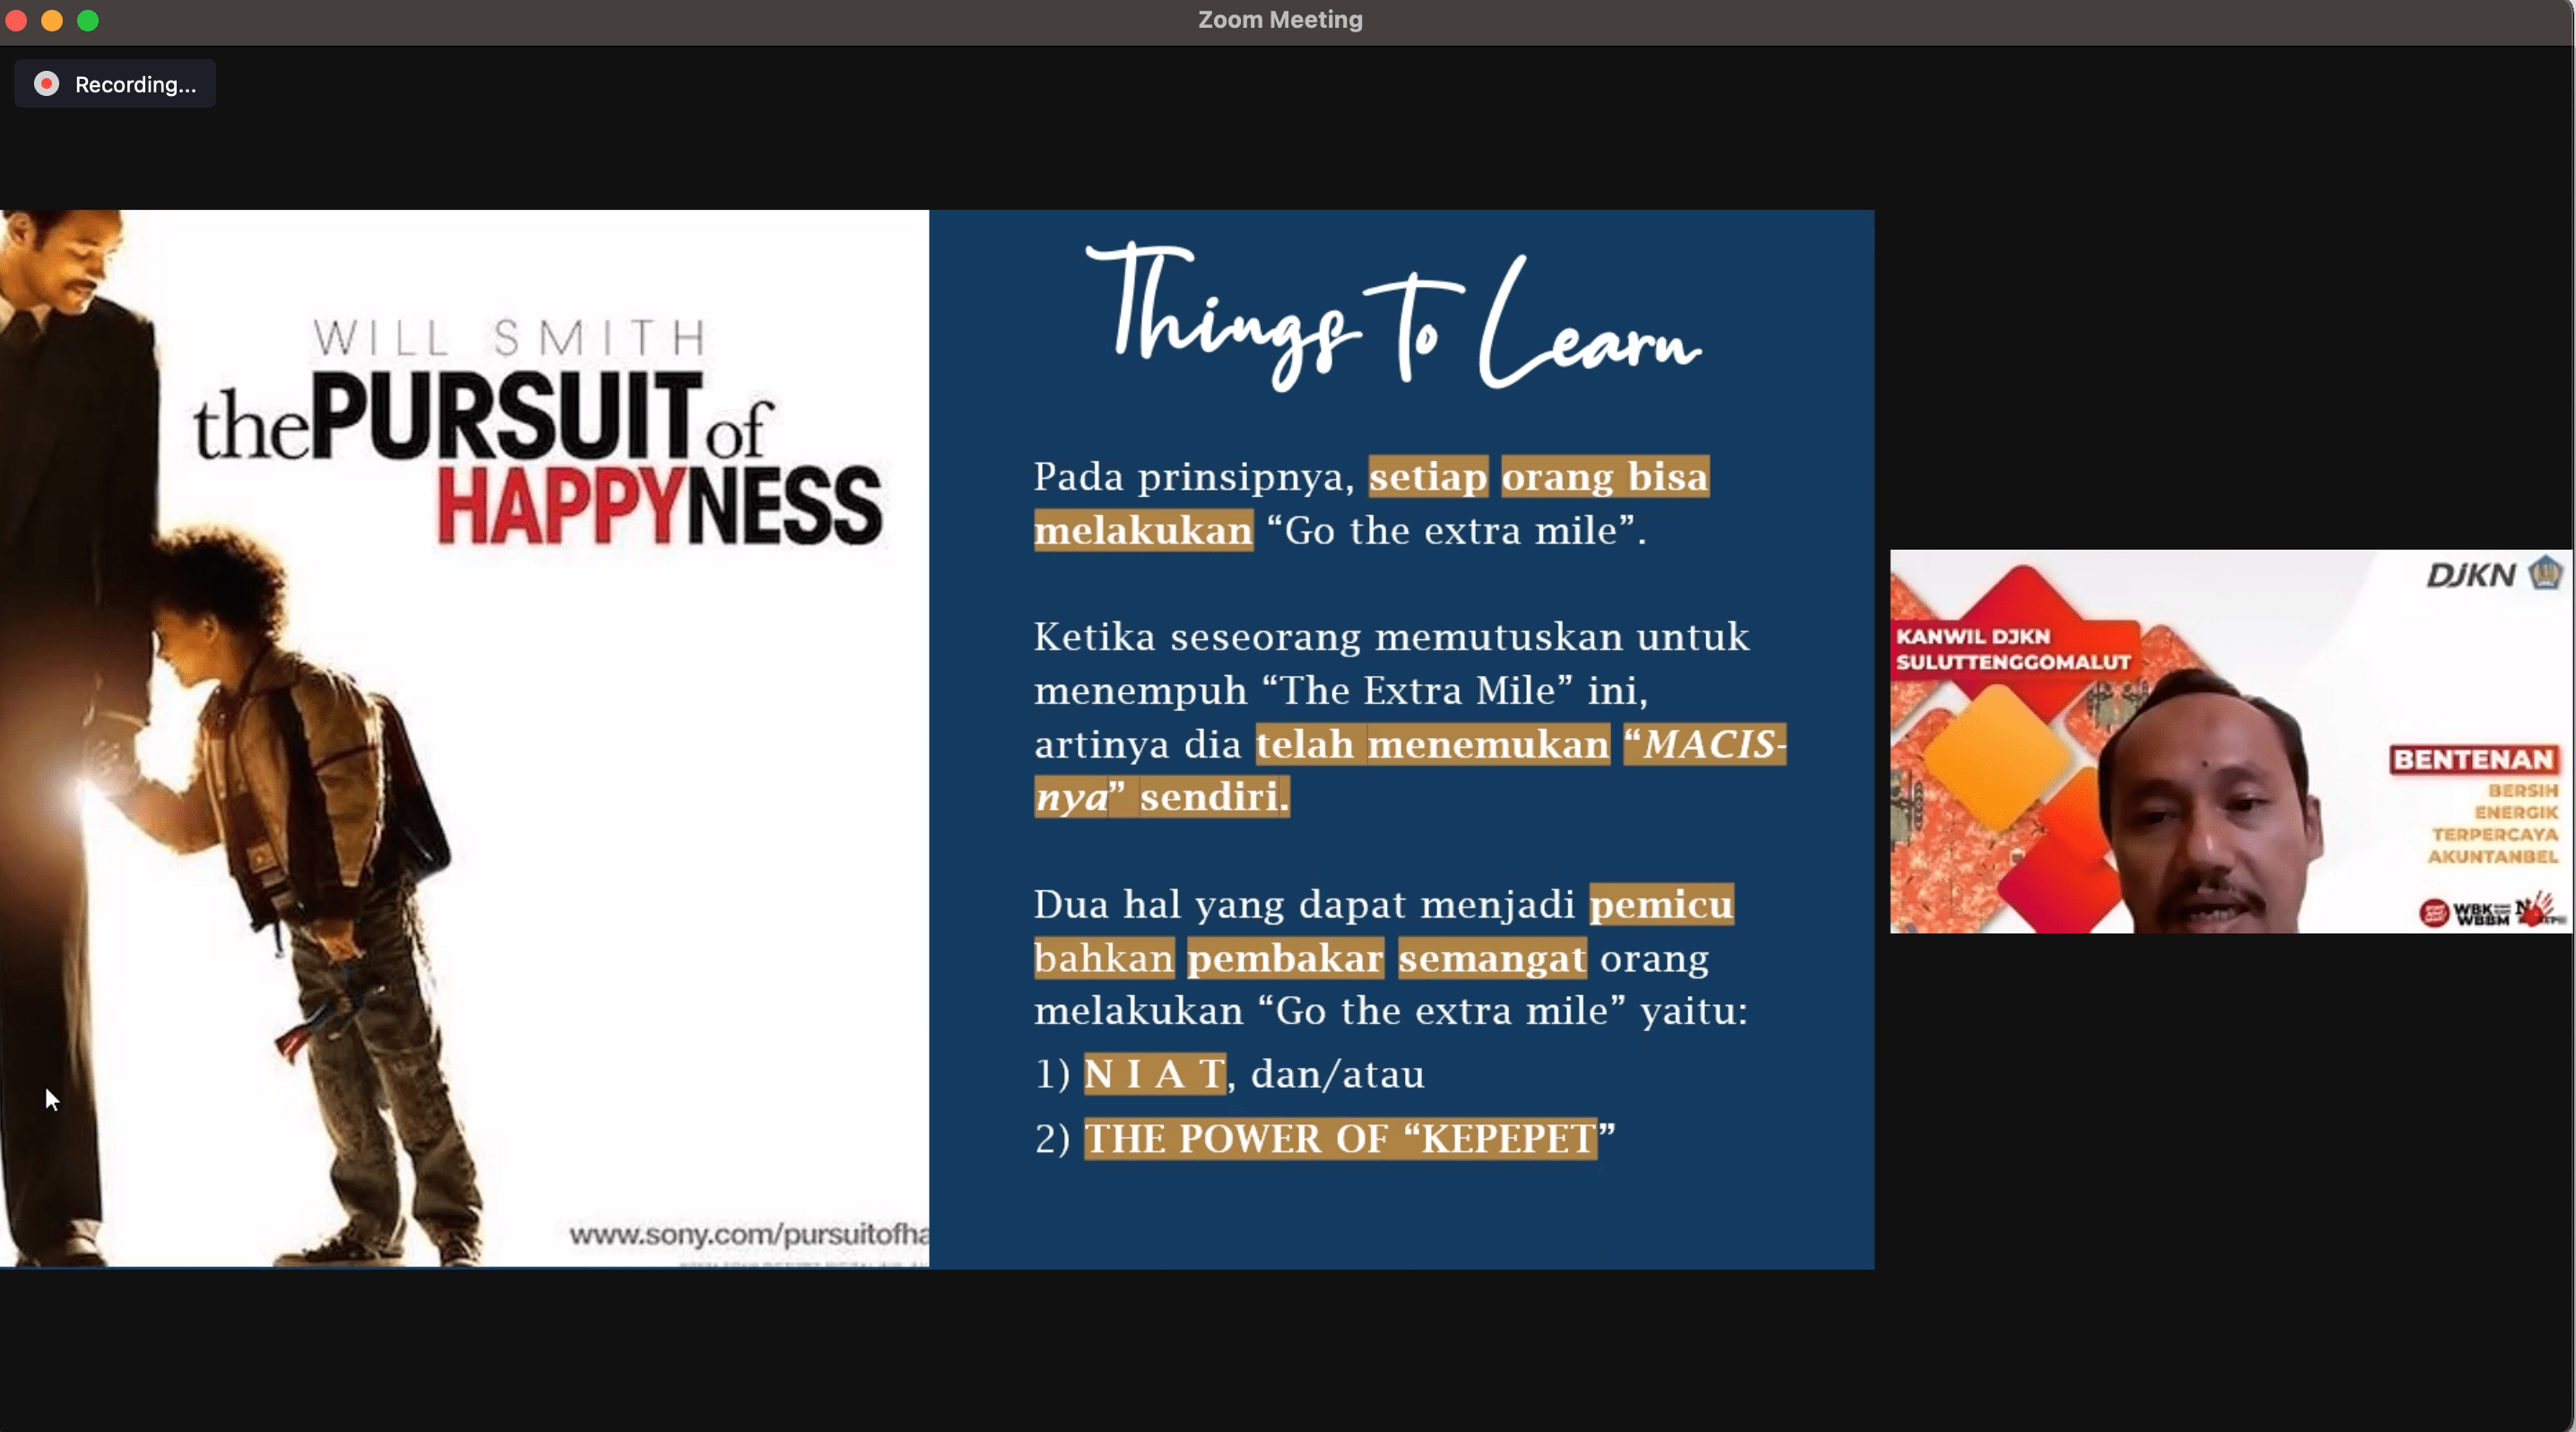Screen dimensions: 2576x1432
Task: Click 'Ketika seseorang memutuskan untuk' line
Action: pos(1392,637)
